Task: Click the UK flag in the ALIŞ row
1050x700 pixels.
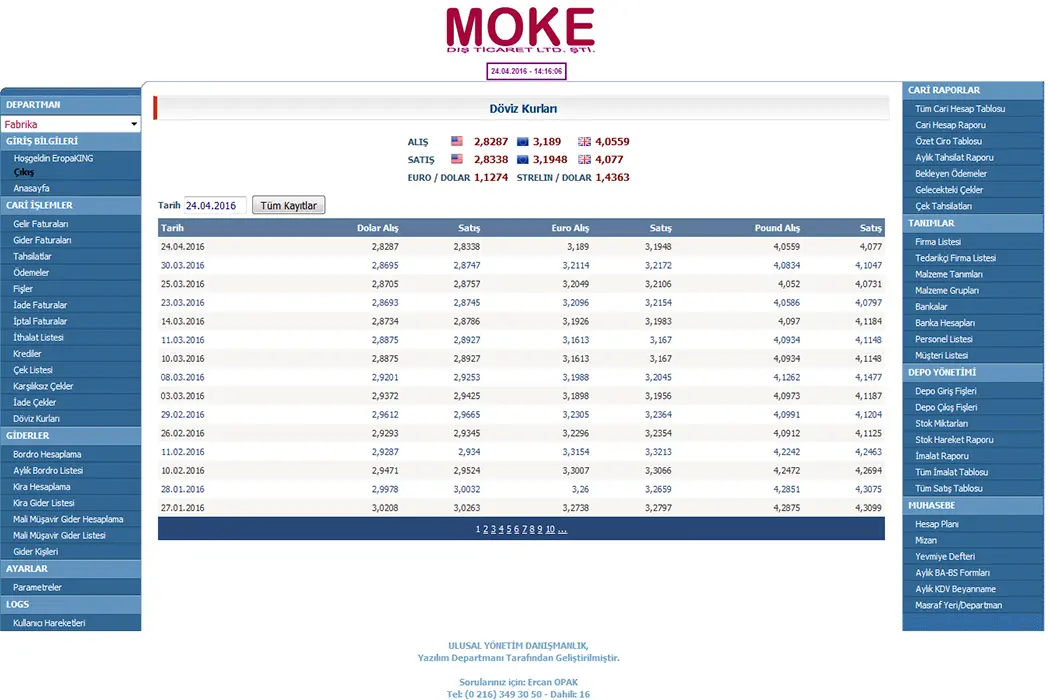Action: (584, 142)
